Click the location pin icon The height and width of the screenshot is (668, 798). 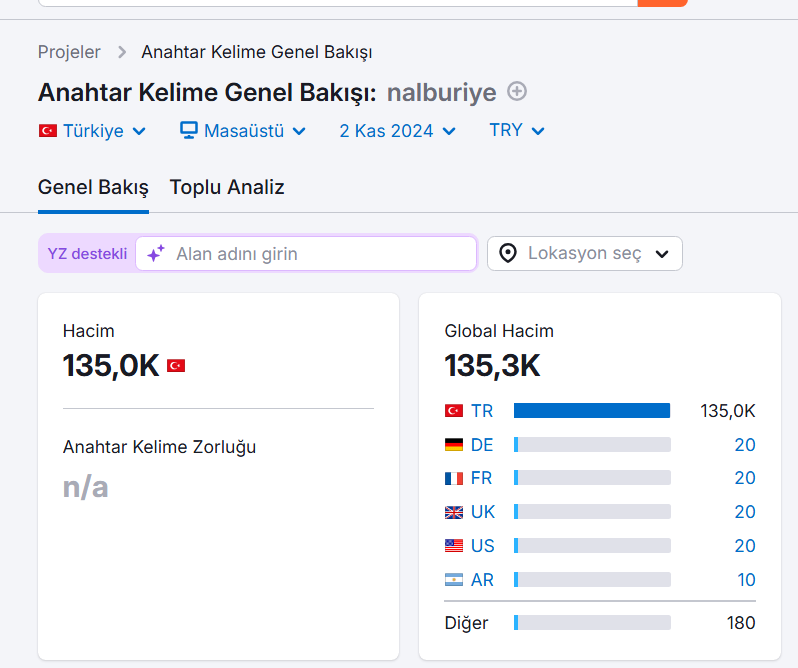tap(508, 253)
